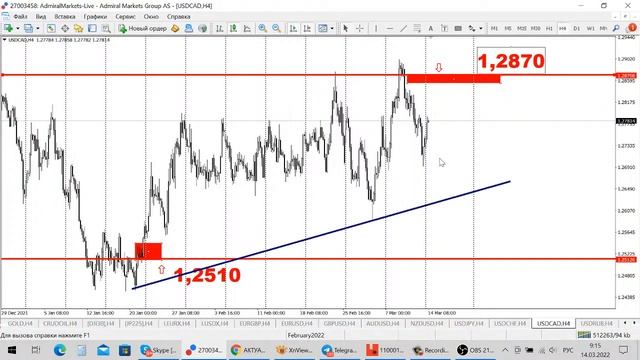640x360 pixels.
Task: Zoom in on the chart
Action: click(262, 28)
